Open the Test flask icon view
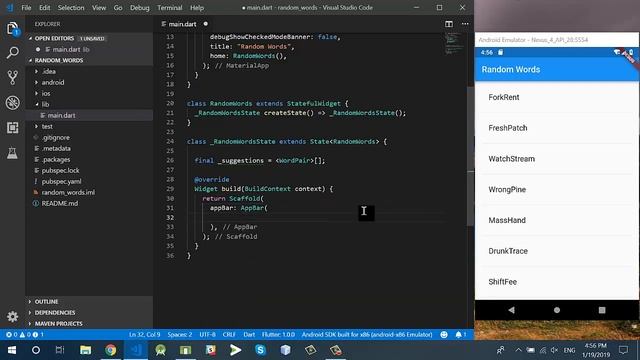Viewport: 640px width, 360px height. click(x=13, y=153)
